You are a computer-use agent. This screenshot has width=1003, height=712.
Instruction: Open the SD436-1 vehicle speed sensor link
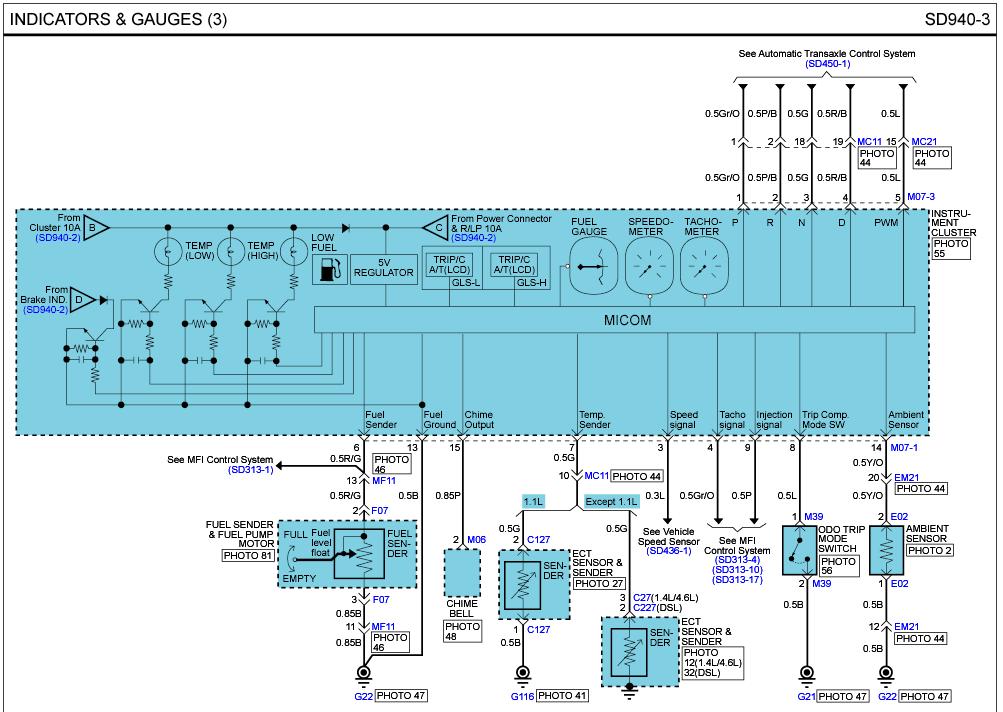668,551
